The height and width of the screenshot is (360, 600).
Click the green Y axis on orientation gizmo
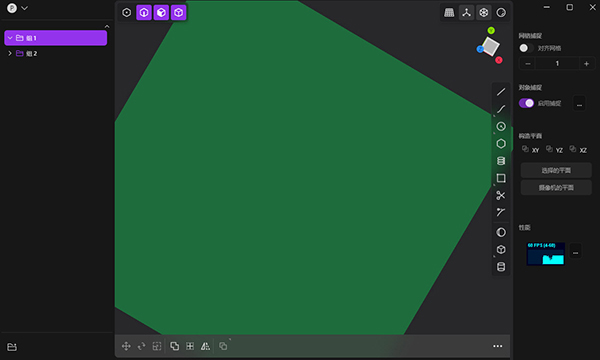click(491, 30)
